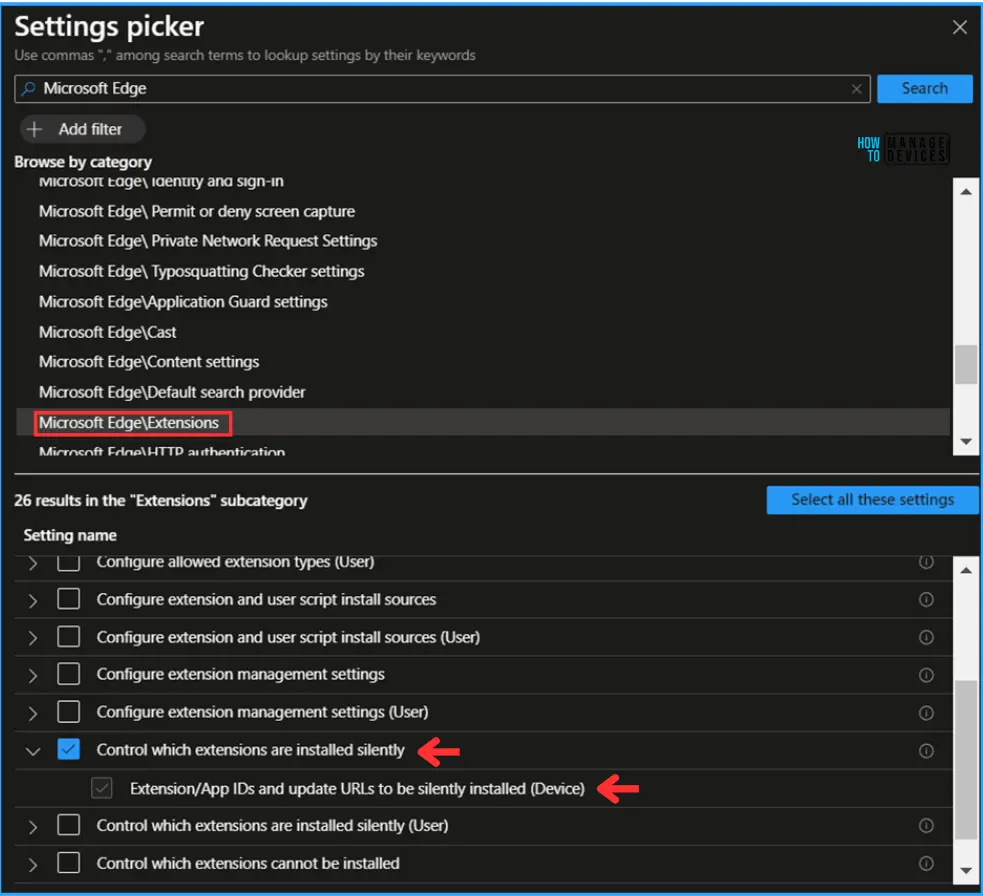Open info for Control which extensions are installed silently
The height and width of the screenshot is (896, 983).
926,751
